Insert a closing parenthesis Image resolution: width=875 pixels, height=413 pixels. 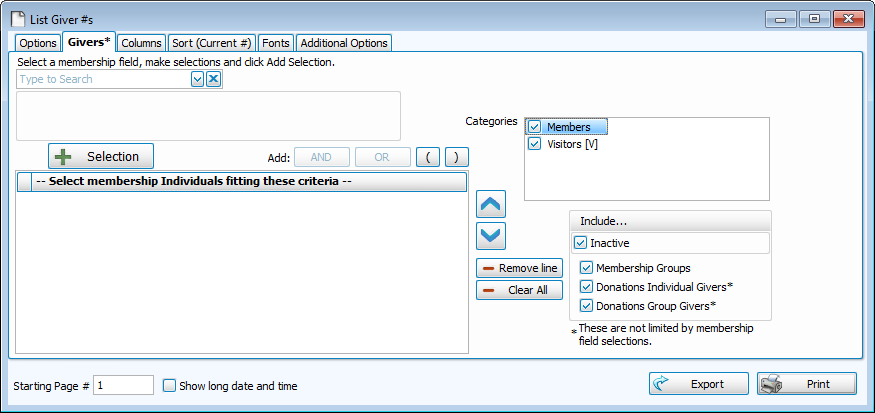point(456,157)
